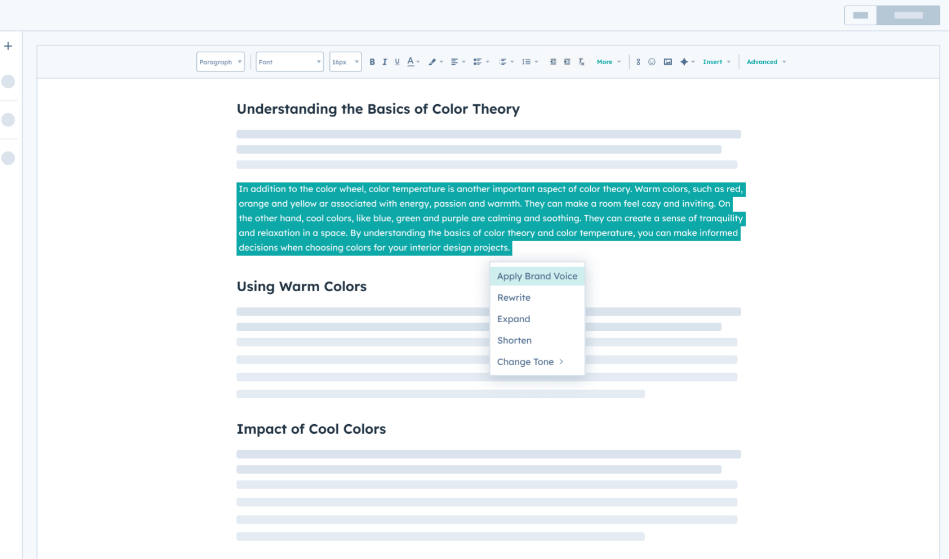Click inside the highlighted color temperature paragraph
949x559 pixels.
490,218
